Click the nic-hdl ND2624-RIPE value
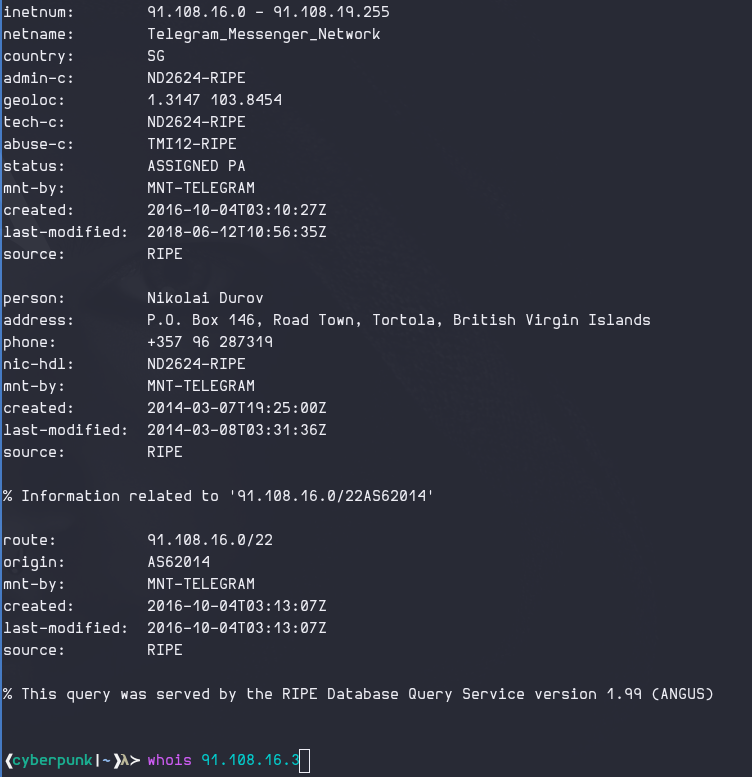The image size is (752, 777). click(196, 364)
